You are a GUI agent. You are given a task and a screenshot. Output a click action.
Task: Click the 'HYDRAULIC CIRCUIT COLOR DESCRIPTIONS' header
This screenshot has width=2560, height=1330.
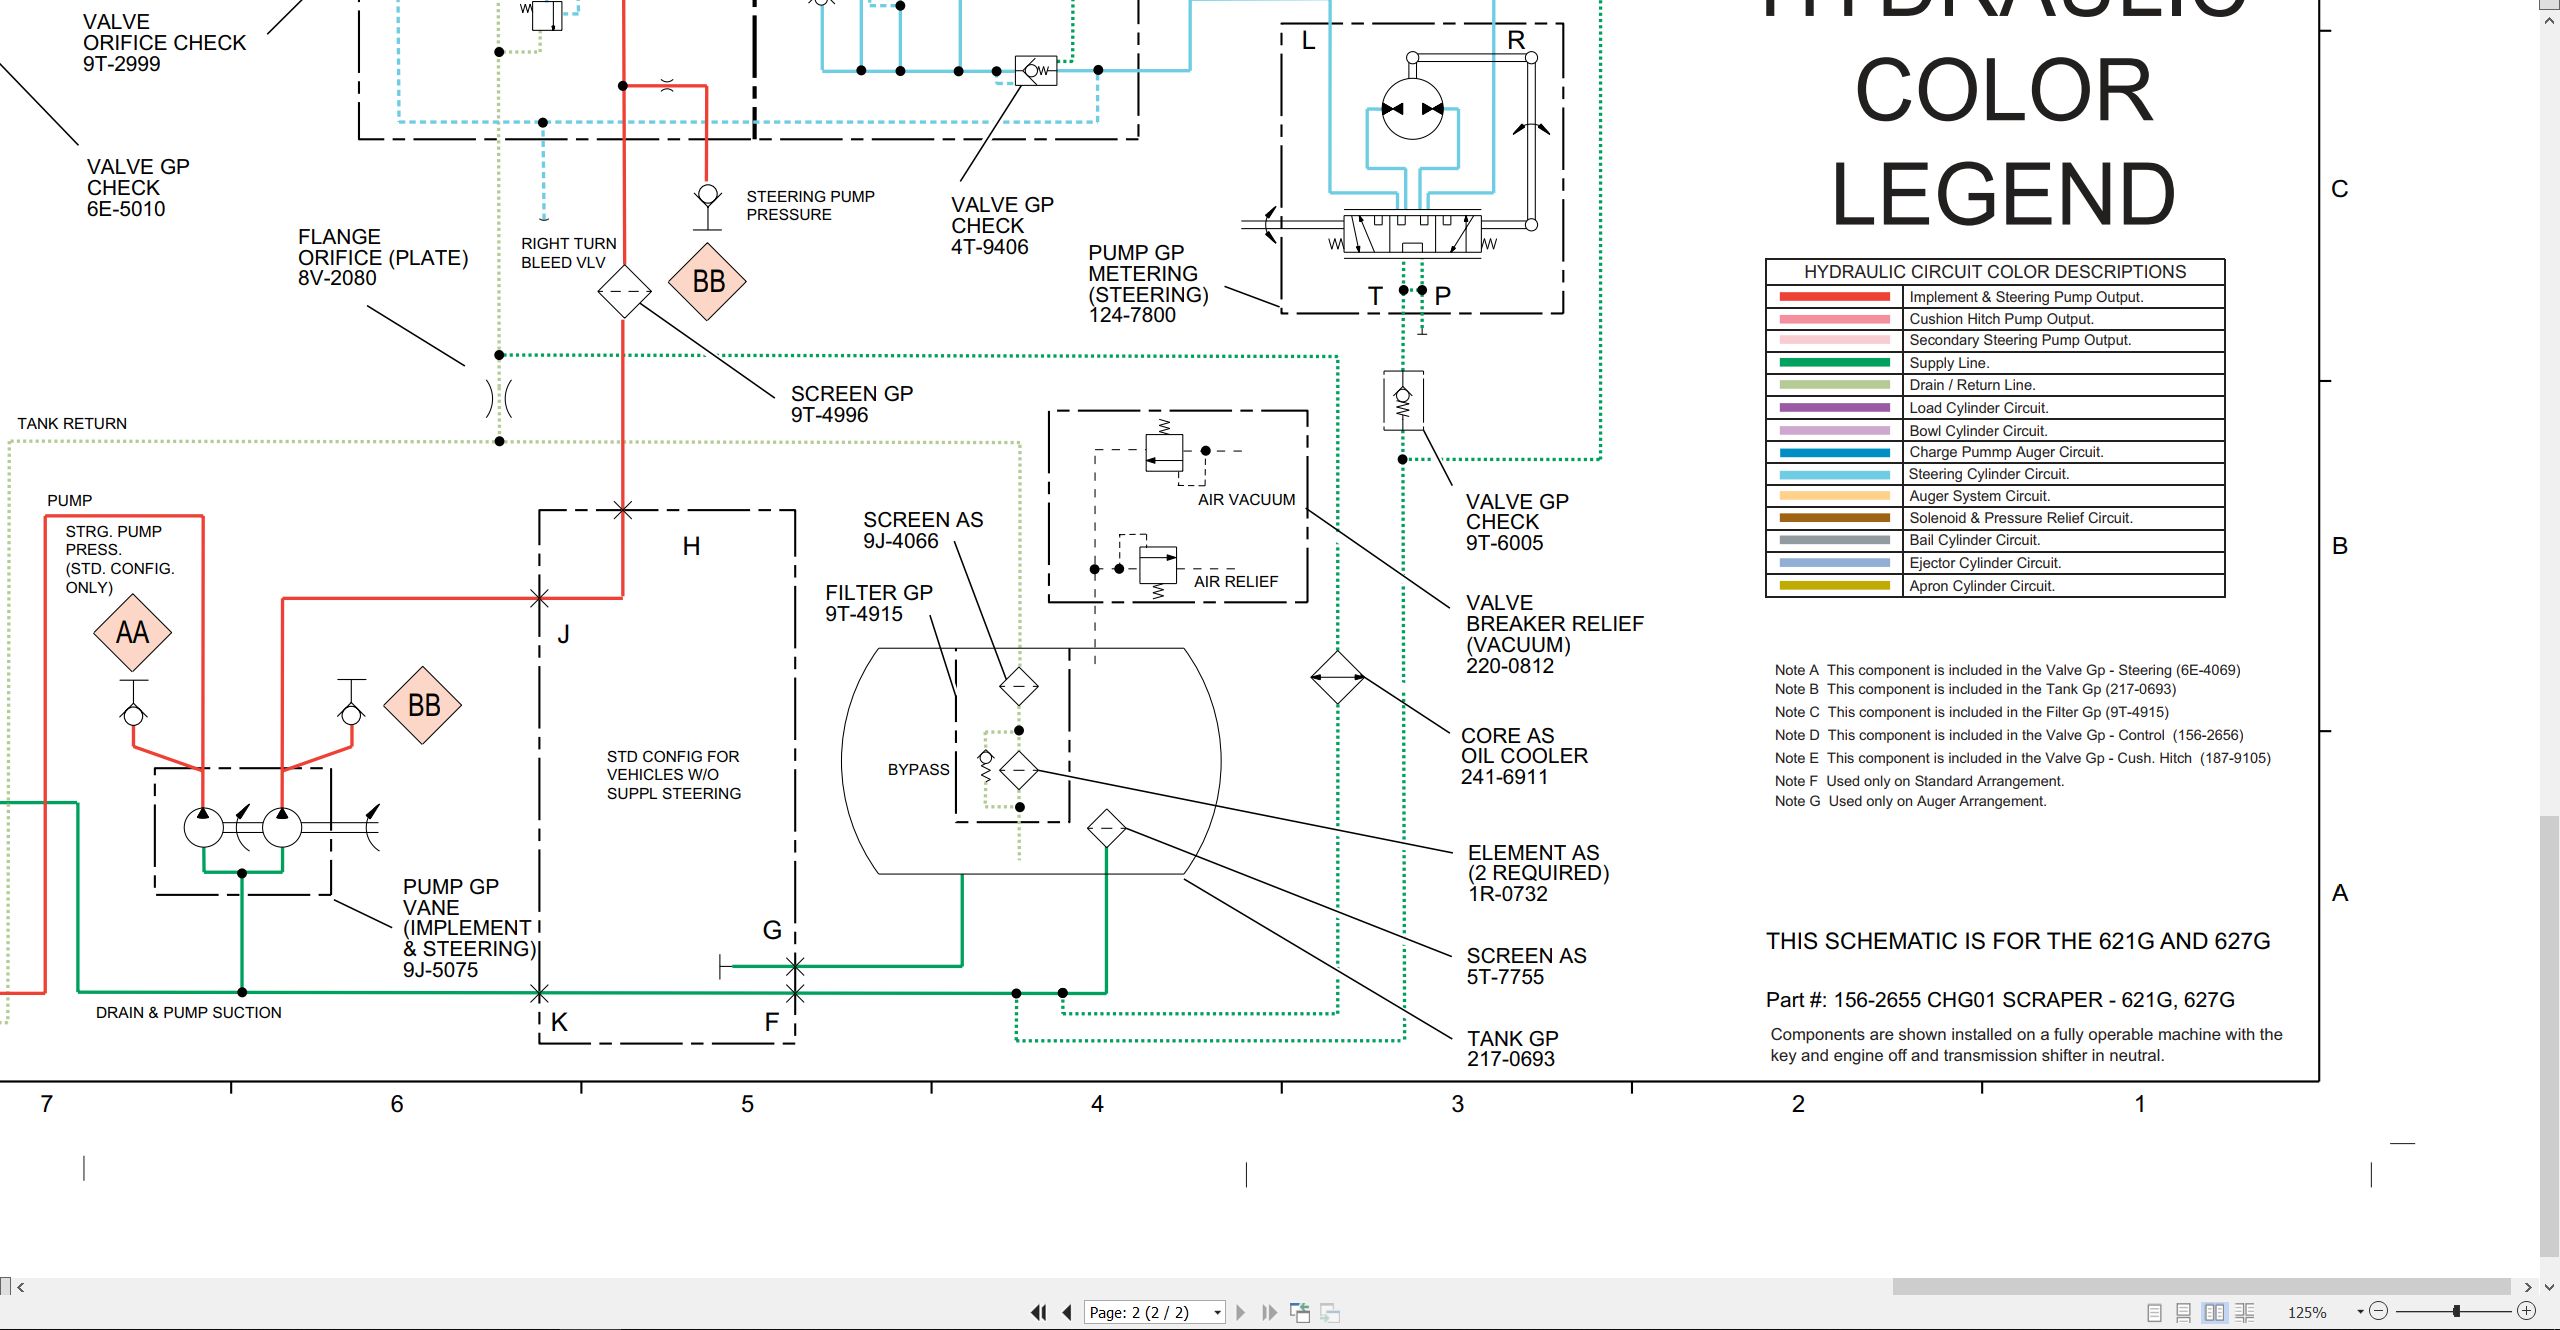point(1995,272)
